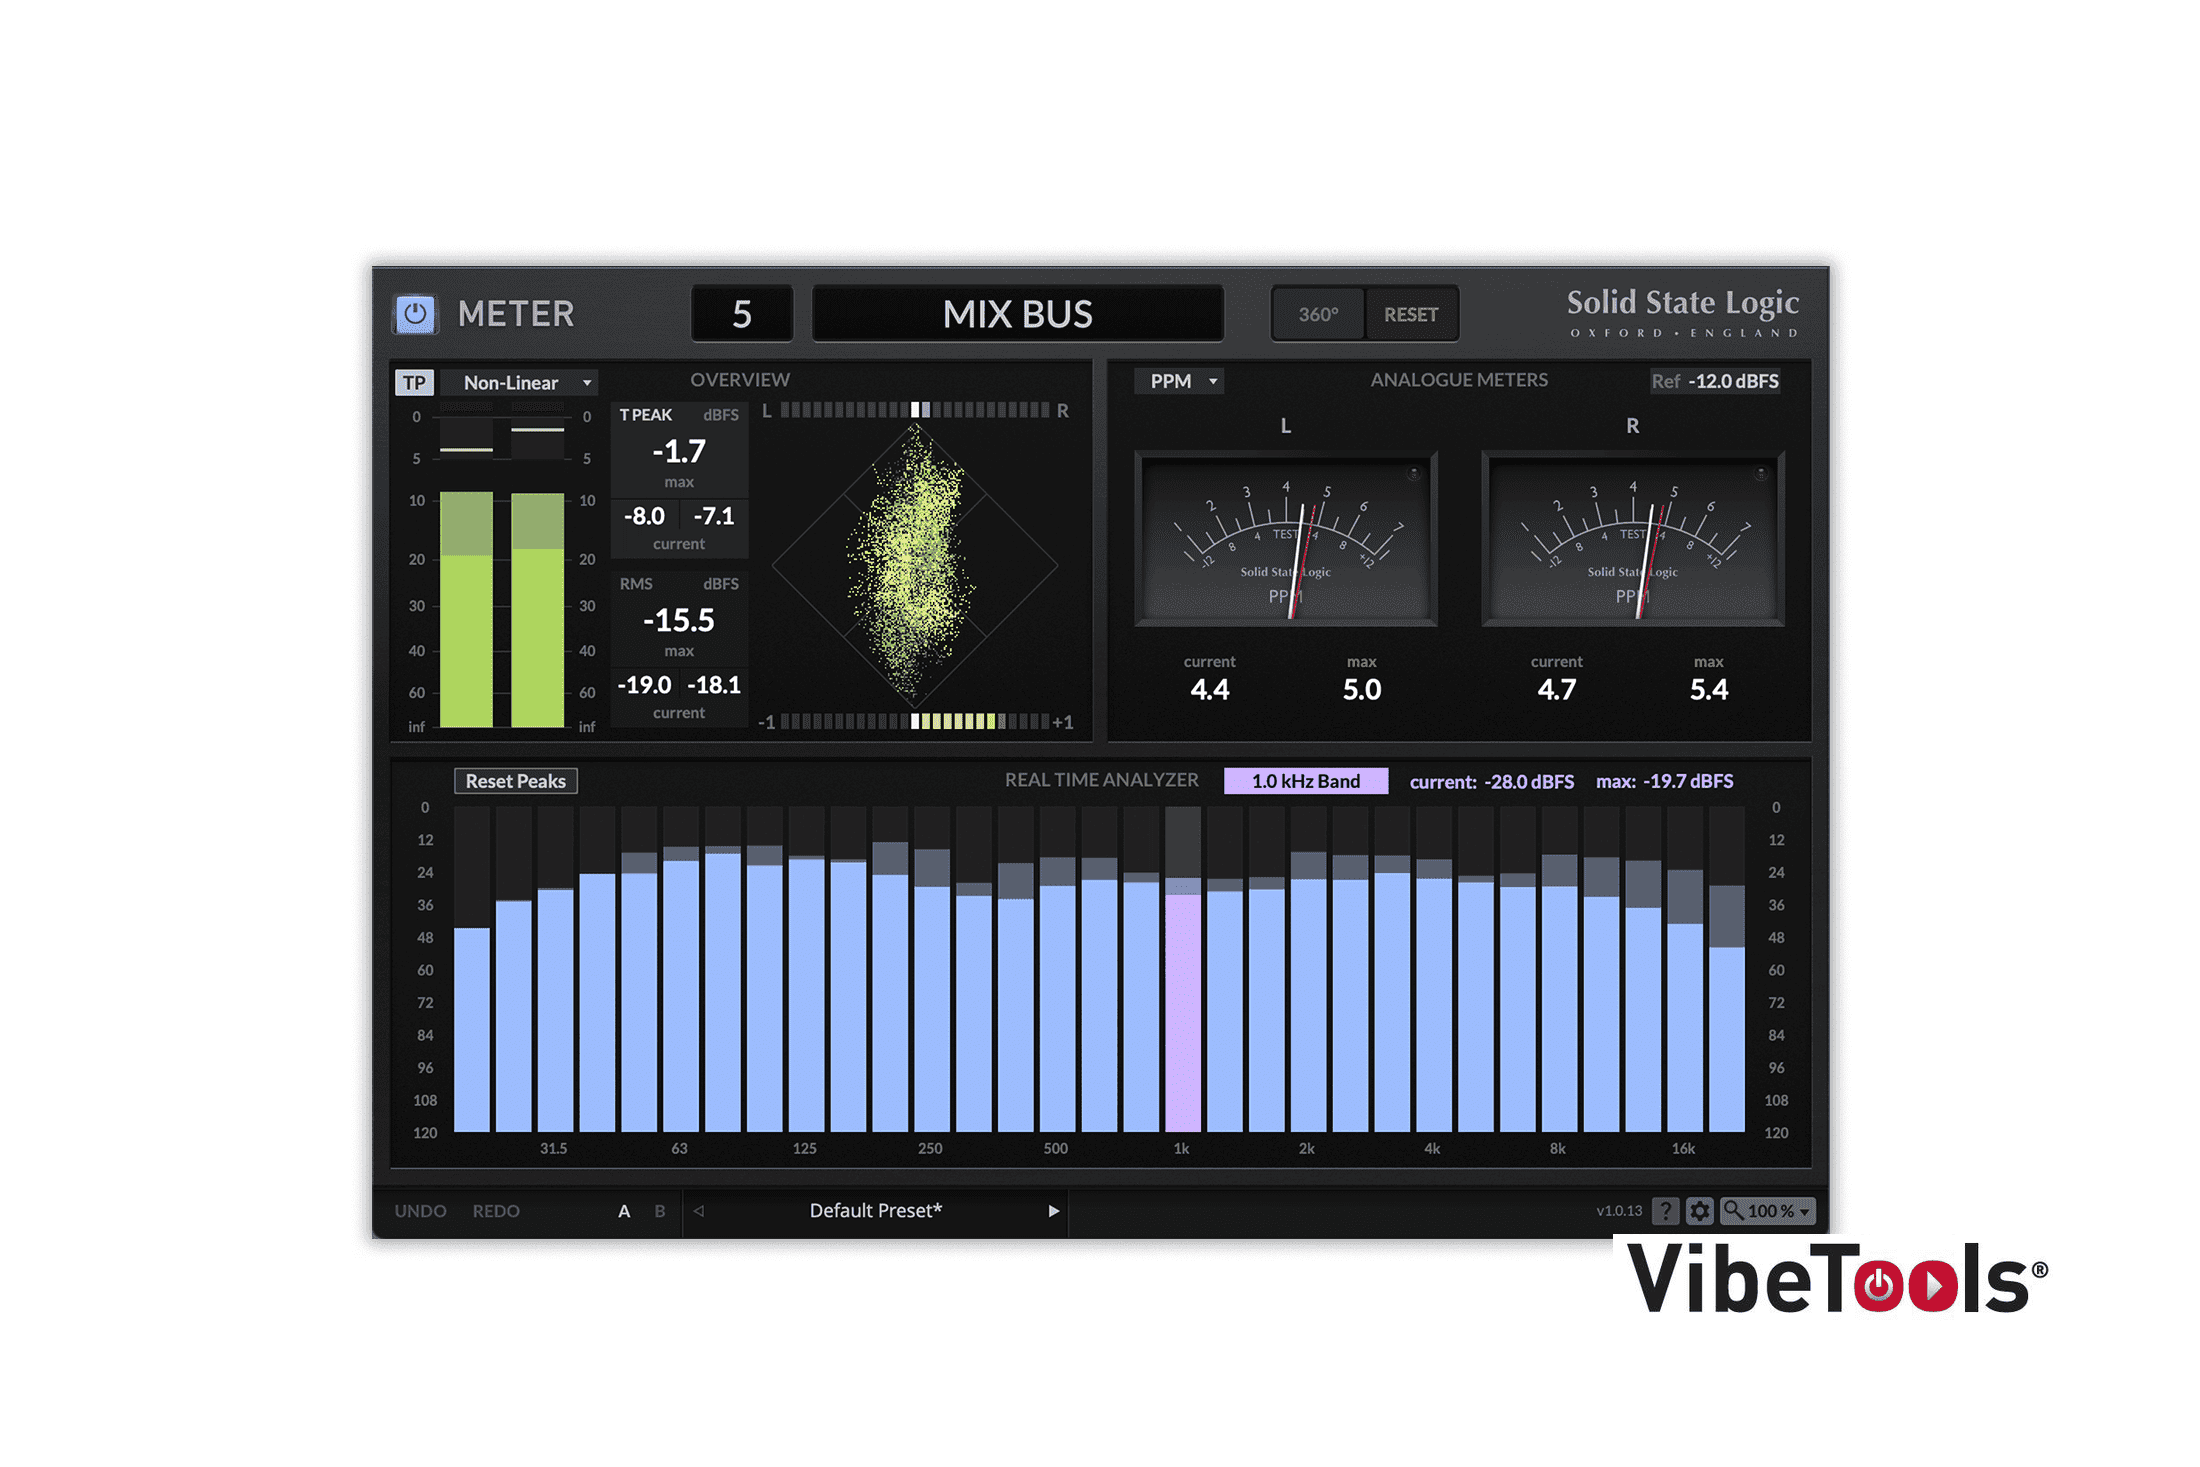Image resolution: width=2200 pixels, height=1467 pixels.
Task: Click left meter max value 5.0
Action: [1362, 689]
